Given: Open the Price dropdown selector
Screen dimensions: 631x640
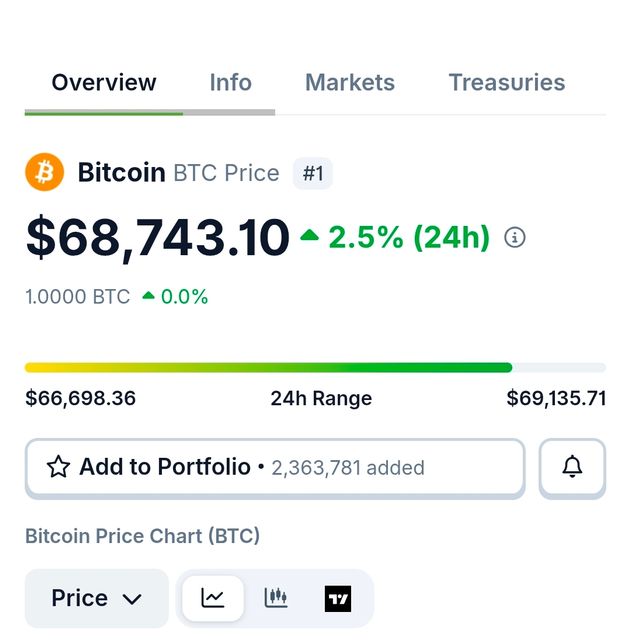Looking at the screenshot, I should tap(96, 598).
